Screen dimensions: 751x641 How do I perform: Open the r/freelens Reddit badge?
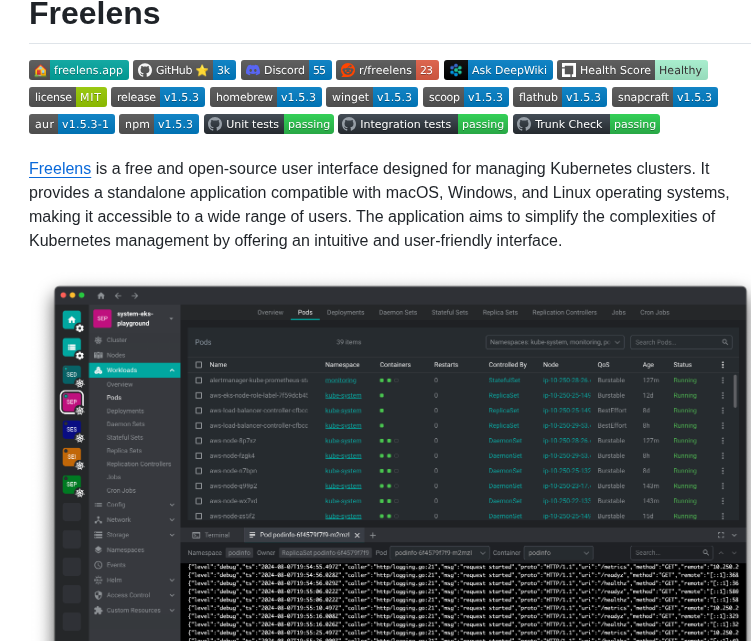click(x=387, y=70)
